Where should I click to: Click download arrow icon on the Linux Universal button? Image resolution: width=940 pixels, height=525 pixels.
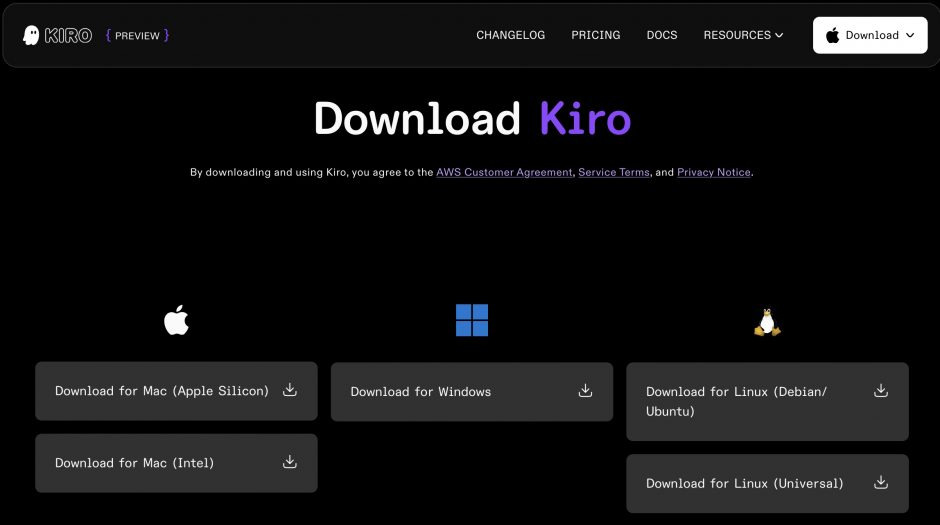pyautogui.click(x=881, y=482)
